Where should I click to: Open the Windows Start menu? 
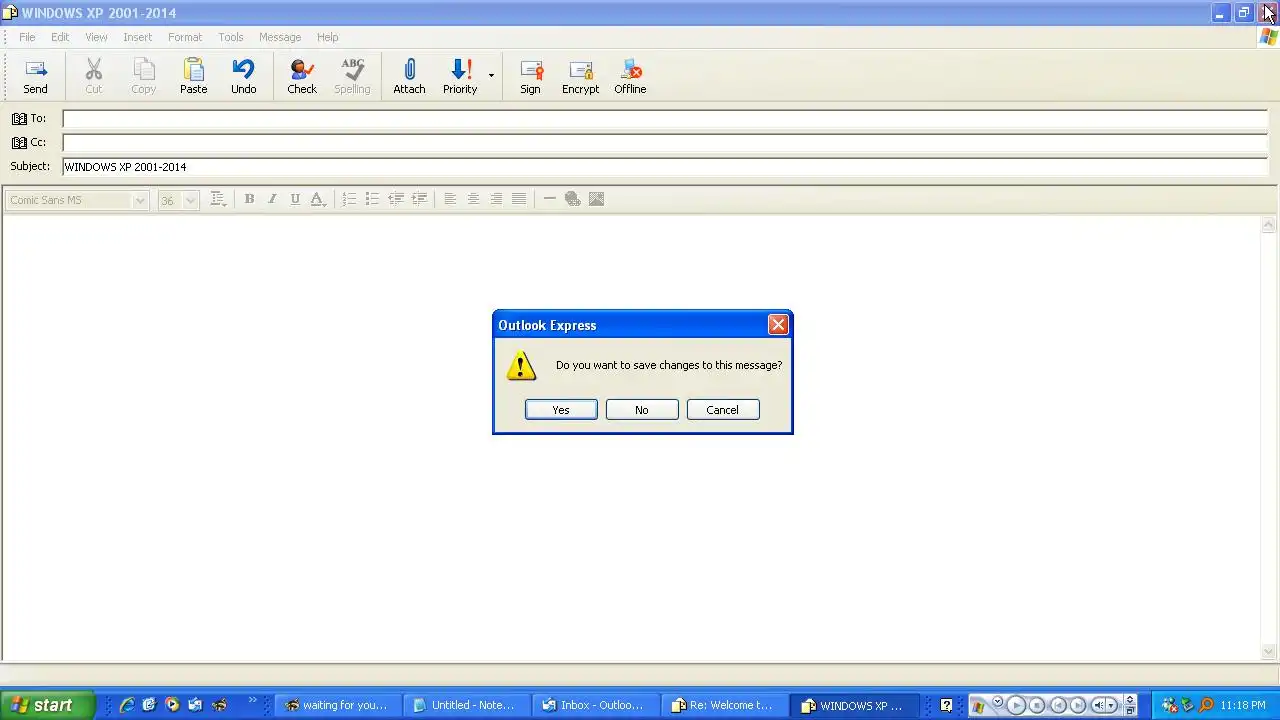pyautogui.click(x=48, y=705)
